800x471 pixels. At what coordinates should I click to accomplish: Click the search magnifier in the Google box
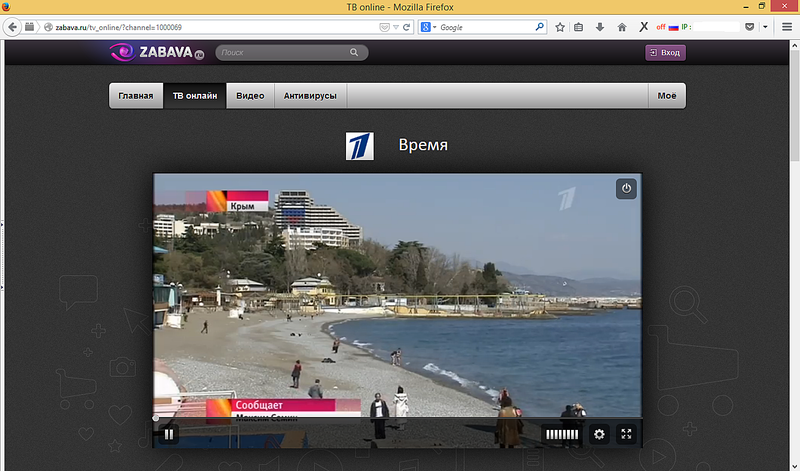tap(539, 27)
